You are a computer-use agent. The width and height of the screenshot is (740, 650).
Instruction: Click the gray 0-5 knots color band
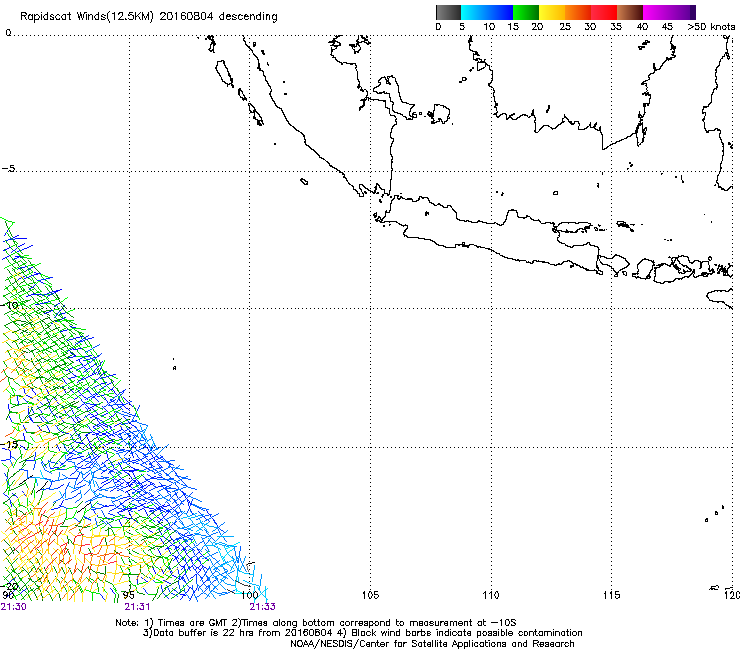click(448, 12)
